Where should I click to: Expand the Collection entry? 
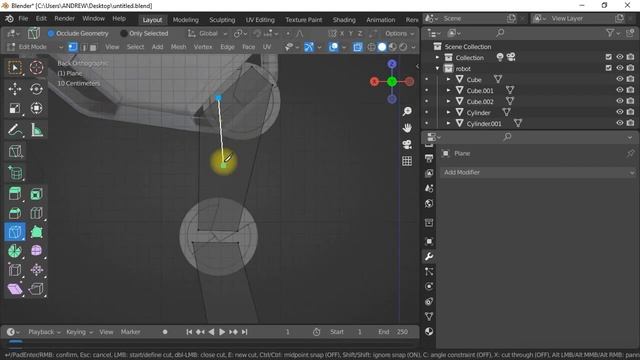(437, 57)
